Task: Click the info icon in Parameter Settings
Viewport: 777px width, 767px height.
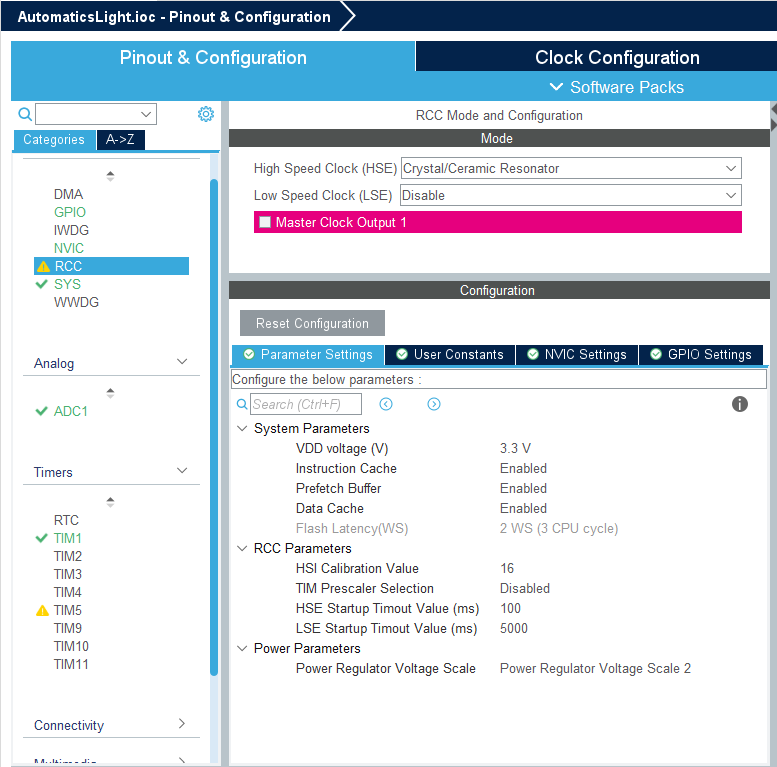Action: (740, 404)
